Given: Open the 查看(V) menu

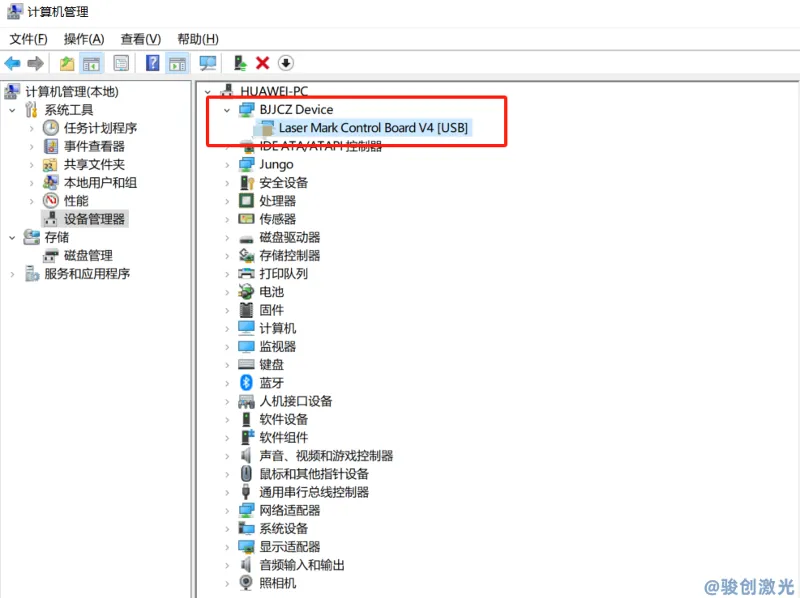Looking at the screenshot, I should [x=140, y=39].
